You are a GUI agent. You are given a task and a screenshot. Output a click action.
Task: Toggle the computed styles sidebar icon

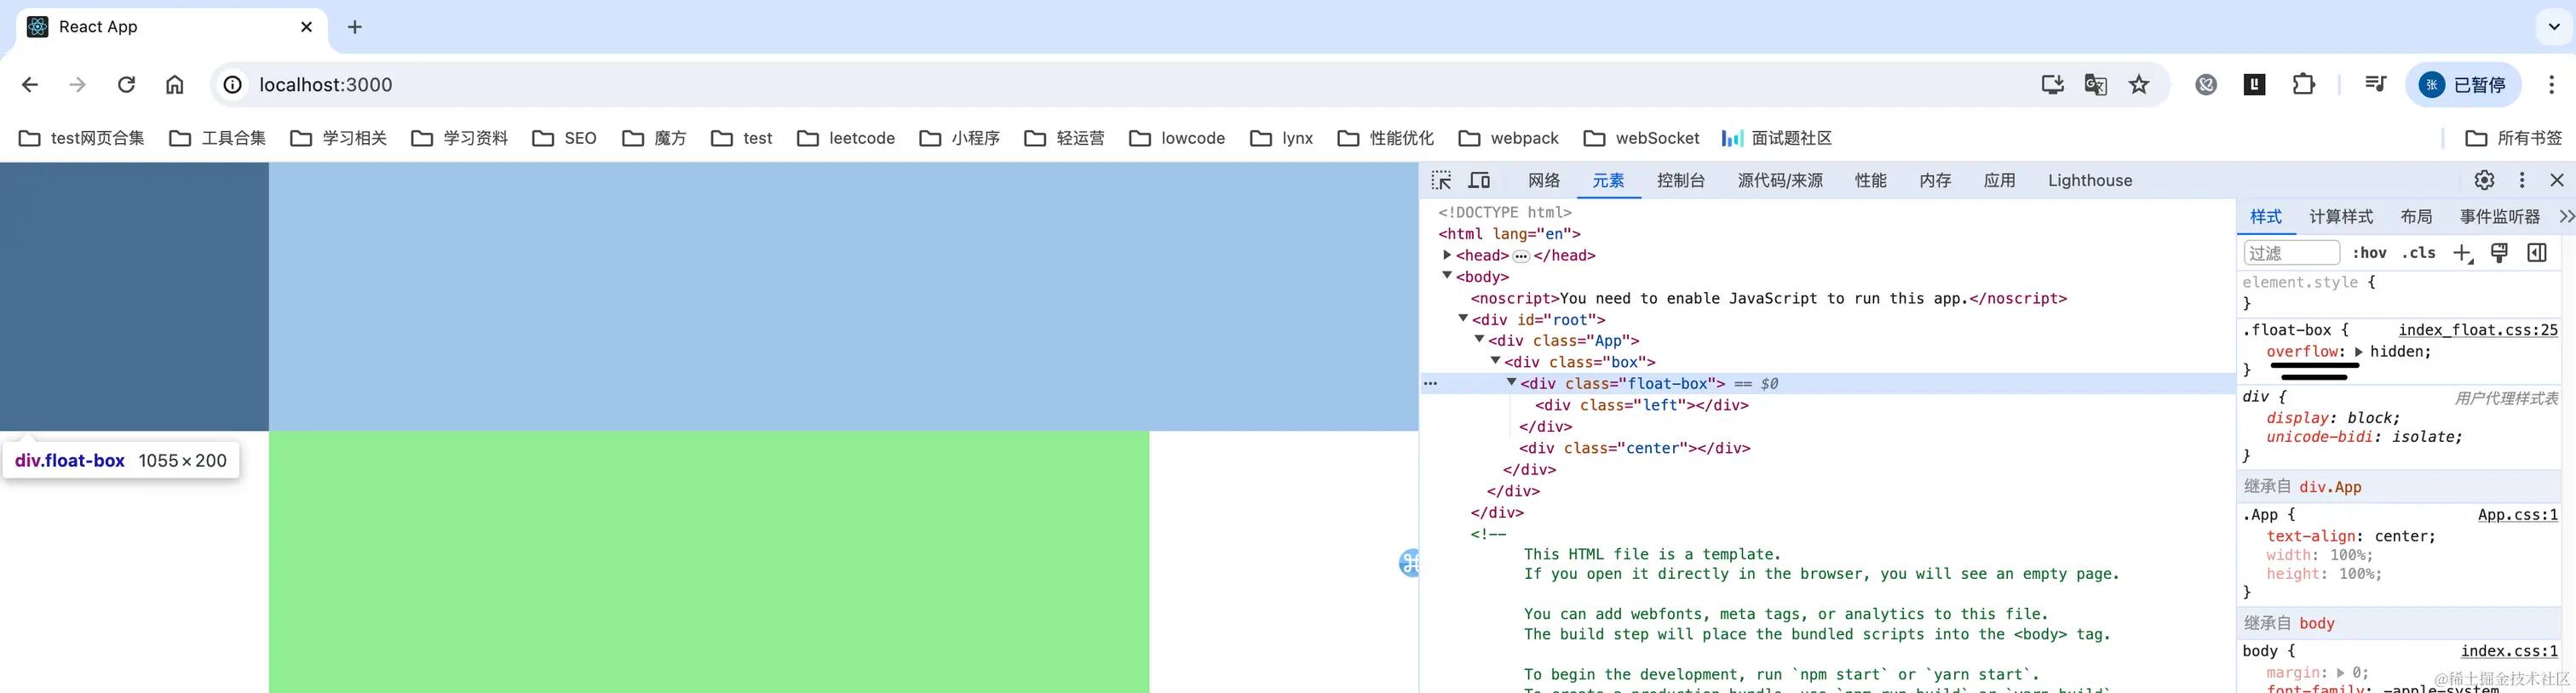click(x=2537, y=253)
